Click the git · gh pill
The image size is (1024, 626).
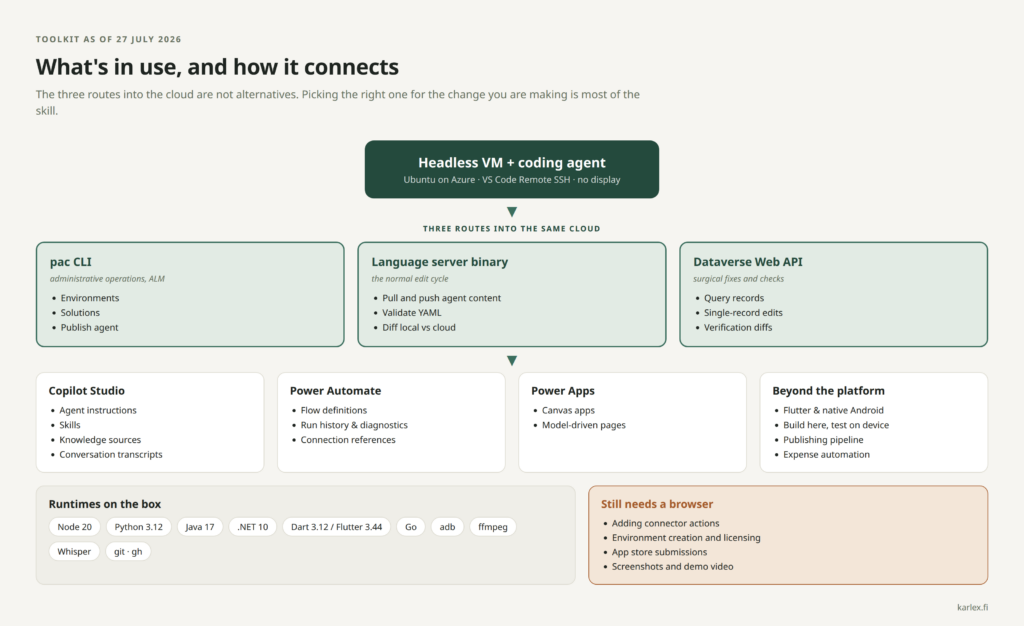point(128,552)
